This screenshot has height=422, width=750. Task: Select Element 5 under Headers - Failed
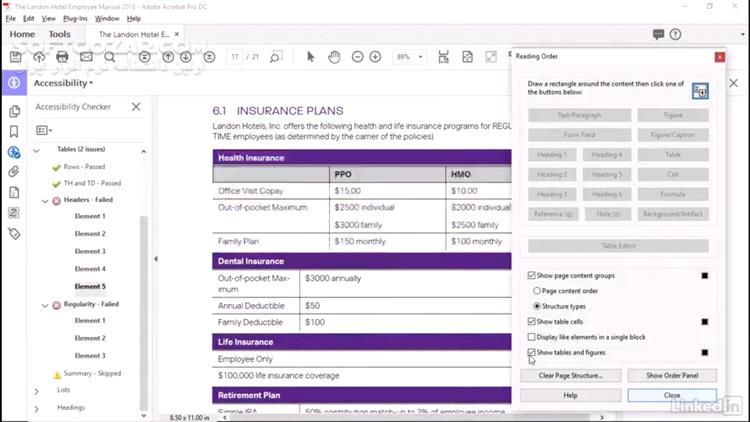click(90, 286)
